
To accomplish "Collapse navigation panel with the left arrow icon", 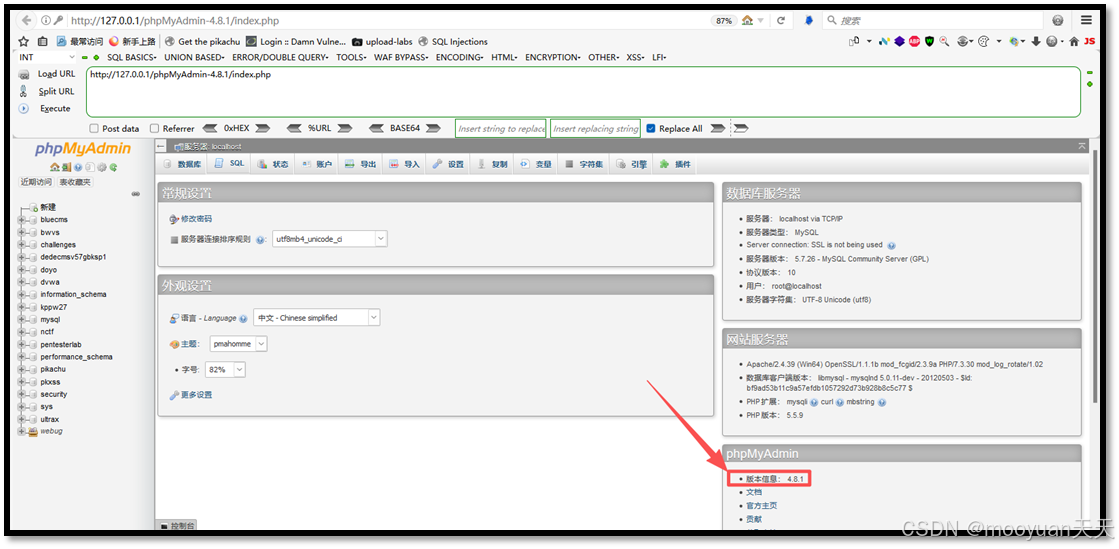I will (x=161, y=146).
